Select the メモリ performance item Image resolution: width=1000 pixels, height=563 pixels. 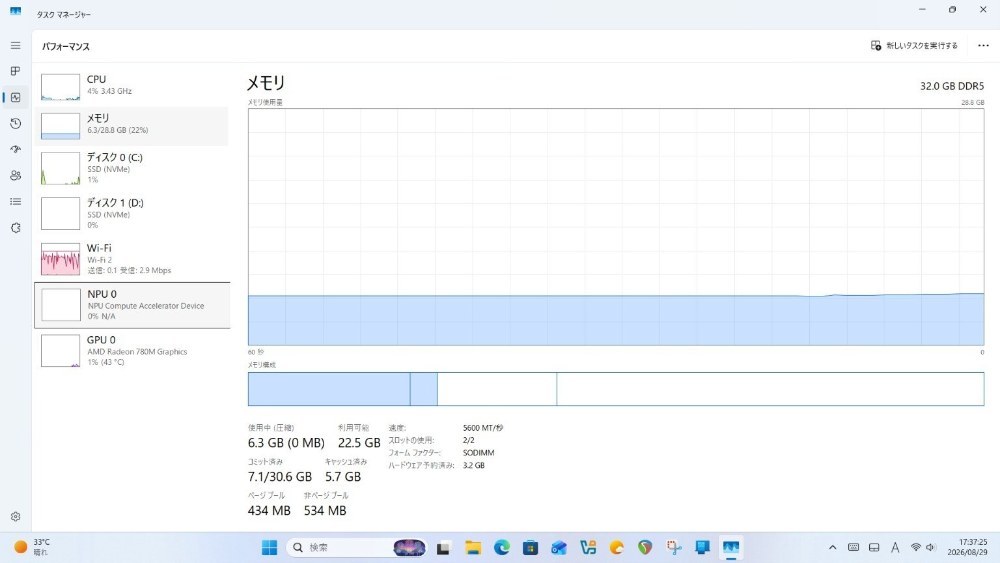pyautogui.click(x=132, y=126)
